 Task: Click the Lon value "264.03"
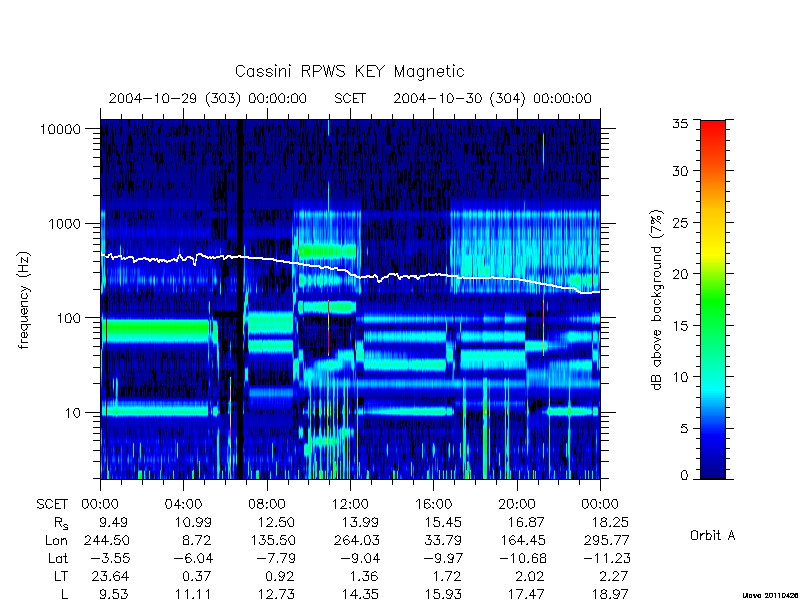click(356, 540)
